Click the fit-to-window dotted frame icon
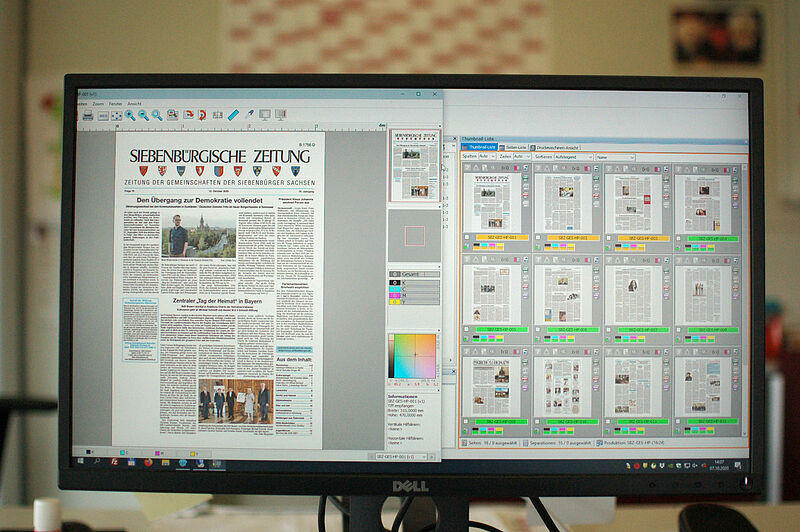This screenshot has width=800, height=532. (x=117, y=116)
